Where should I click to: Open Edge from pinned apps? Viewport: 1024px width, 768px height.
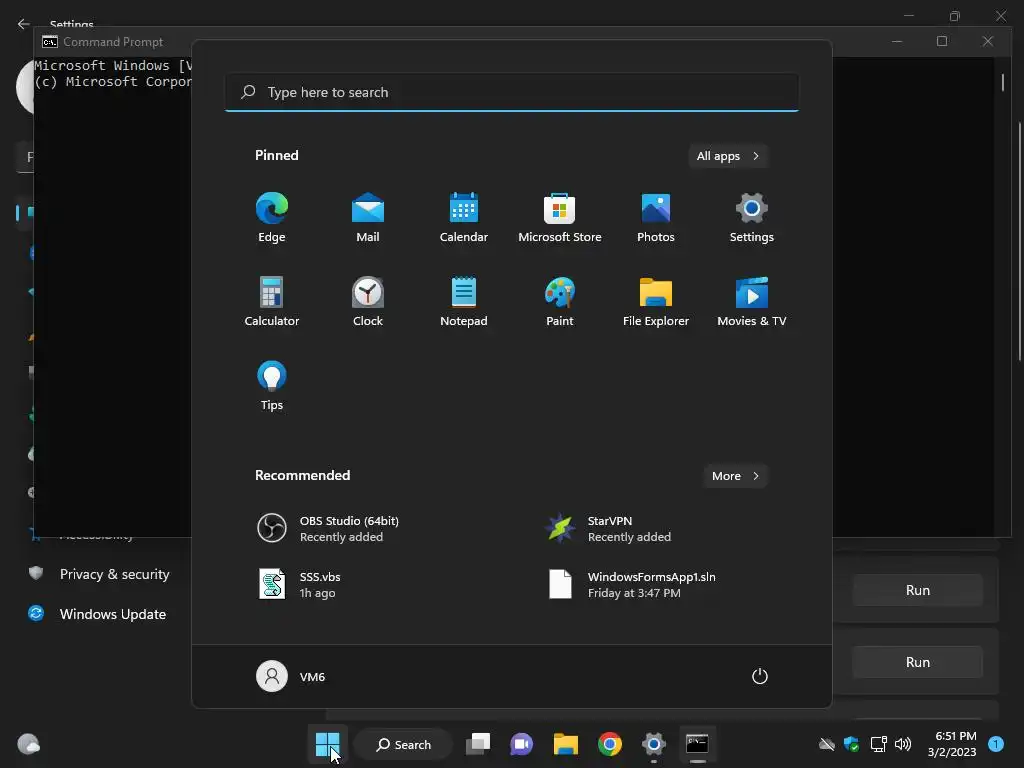272,218
